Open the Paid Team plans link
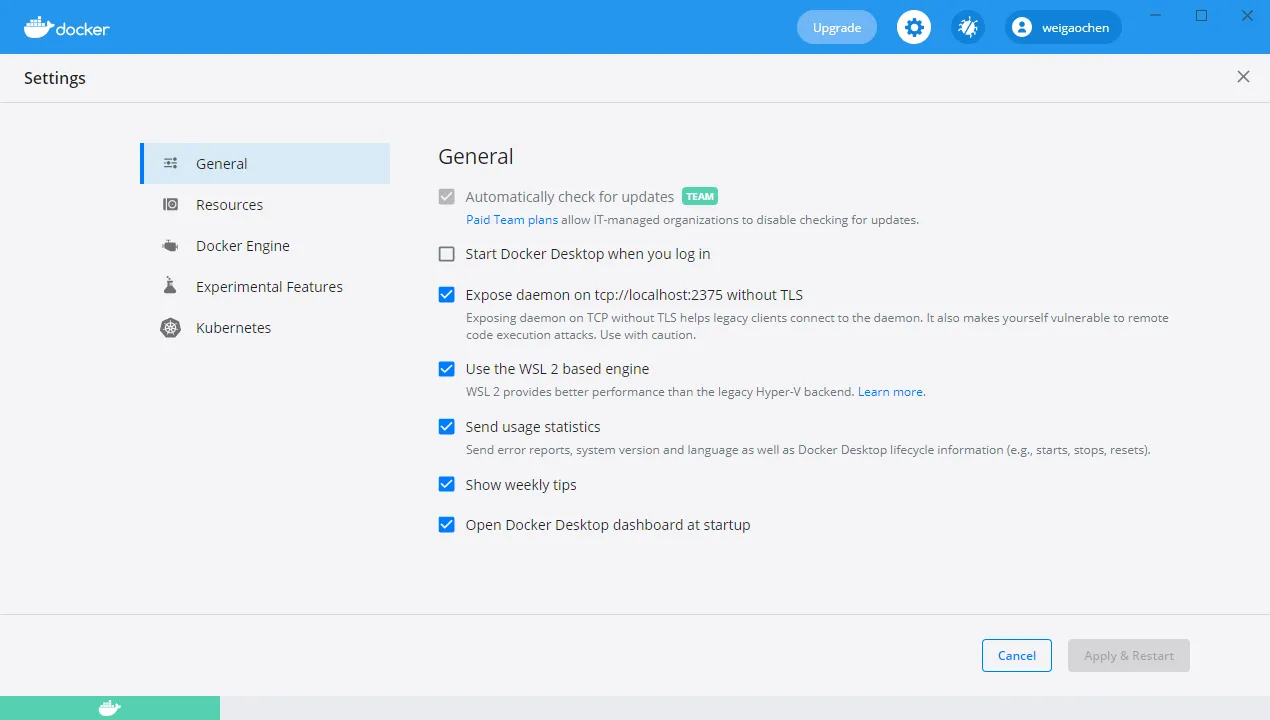 [511, 220]
